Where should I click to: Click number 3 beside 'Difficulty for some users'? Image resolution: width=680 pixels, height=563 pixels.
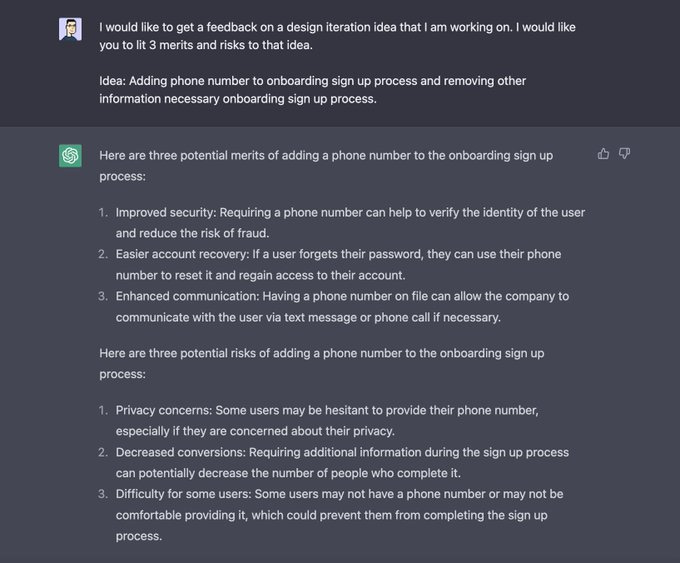pos(103,494)
